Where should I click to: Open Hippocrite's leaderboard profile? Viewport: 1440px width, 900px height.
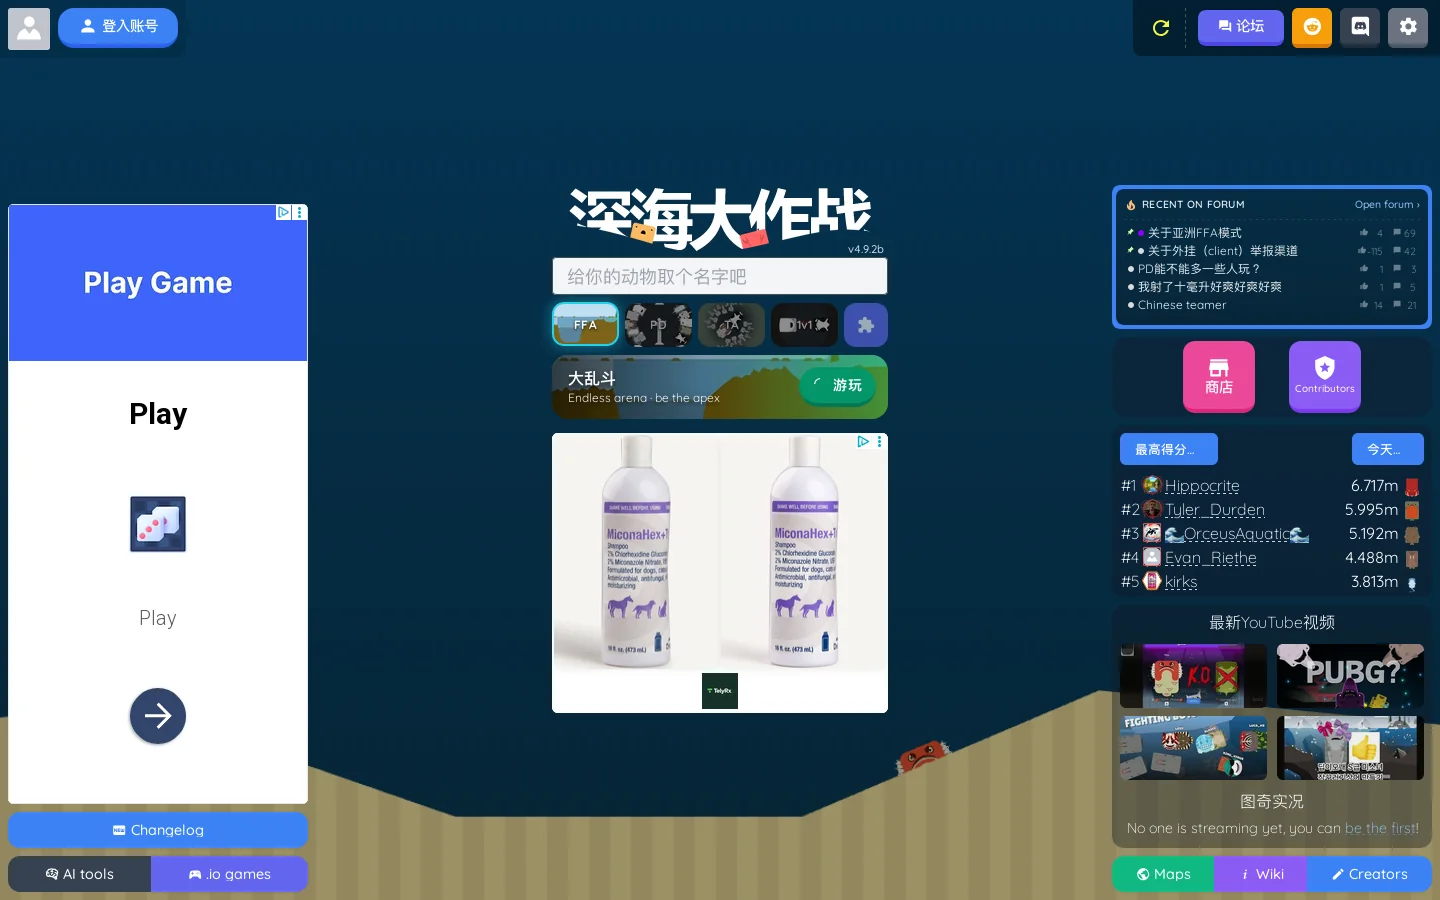coord(1202,486)
